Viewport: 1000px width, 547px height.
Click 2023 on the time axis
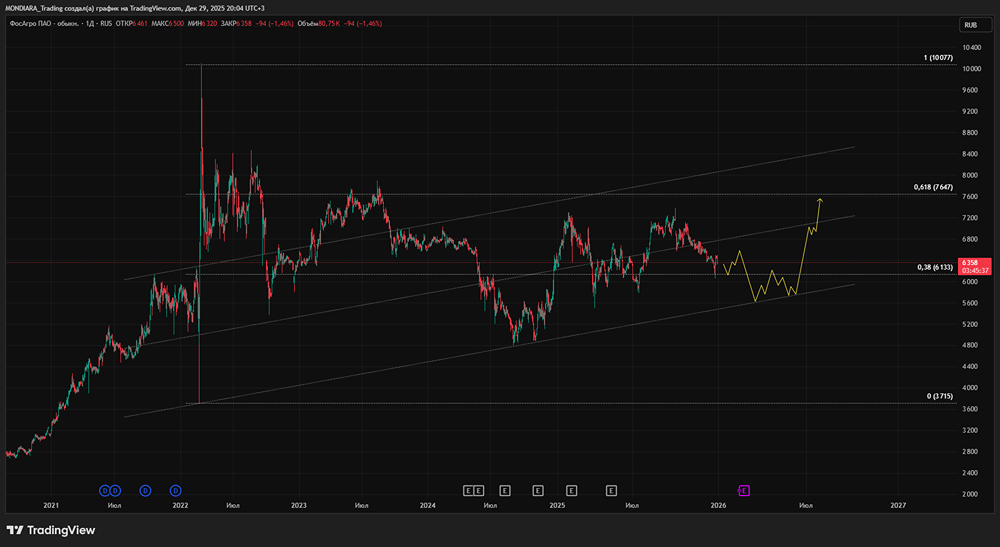click(298, 506)
